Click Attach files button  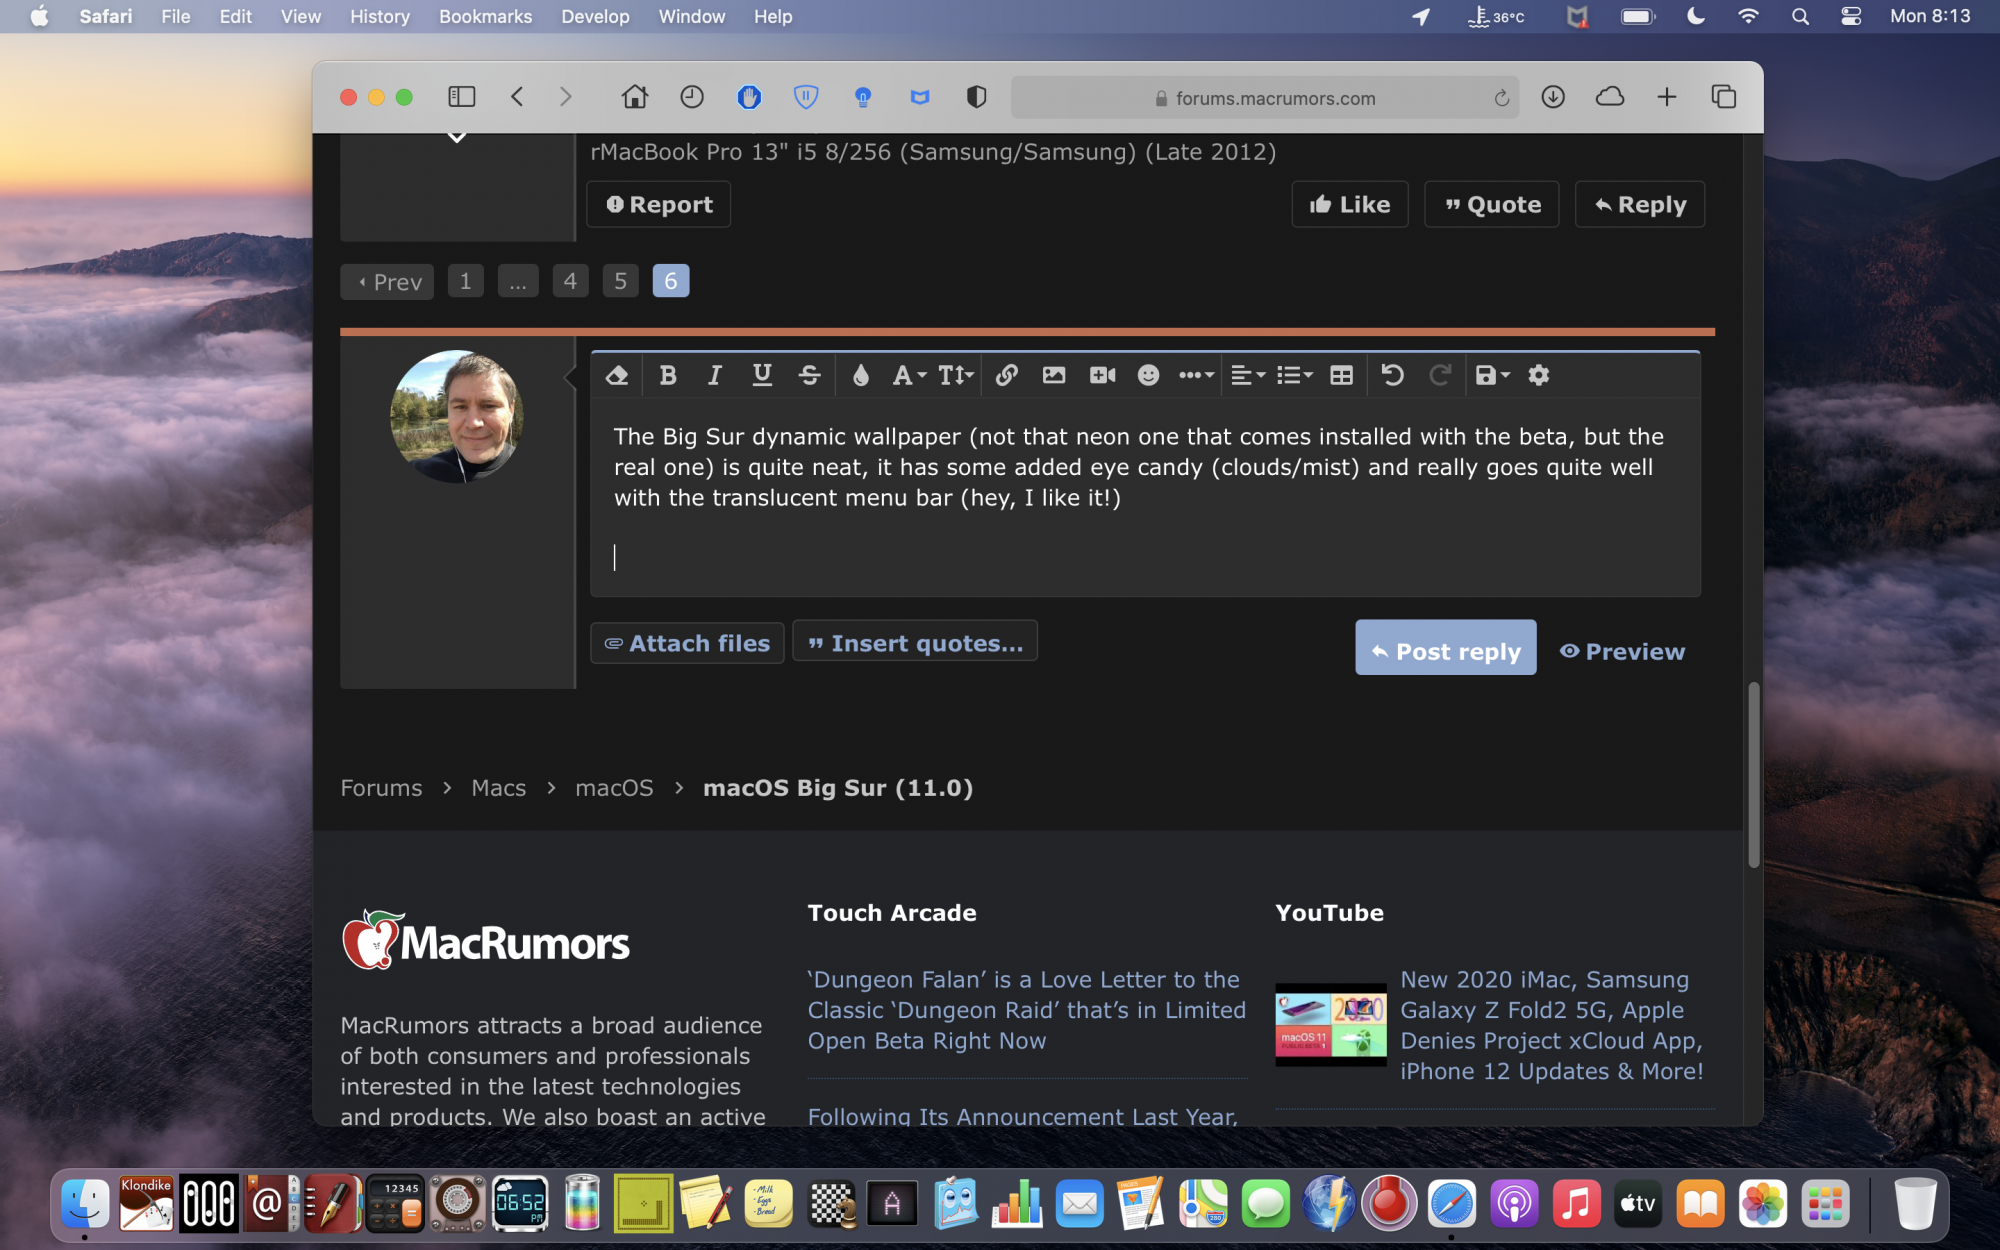[687, 643]
